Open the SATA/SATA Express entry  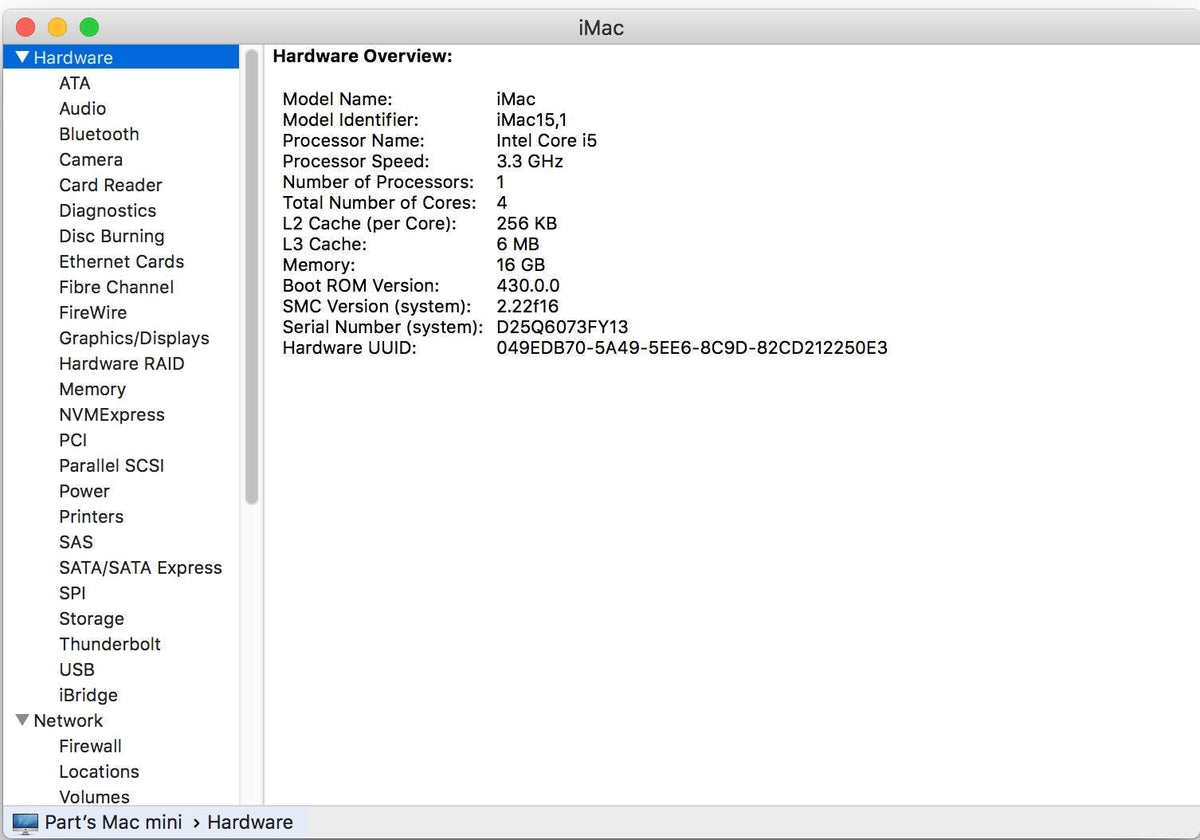[x=140, y=567]
